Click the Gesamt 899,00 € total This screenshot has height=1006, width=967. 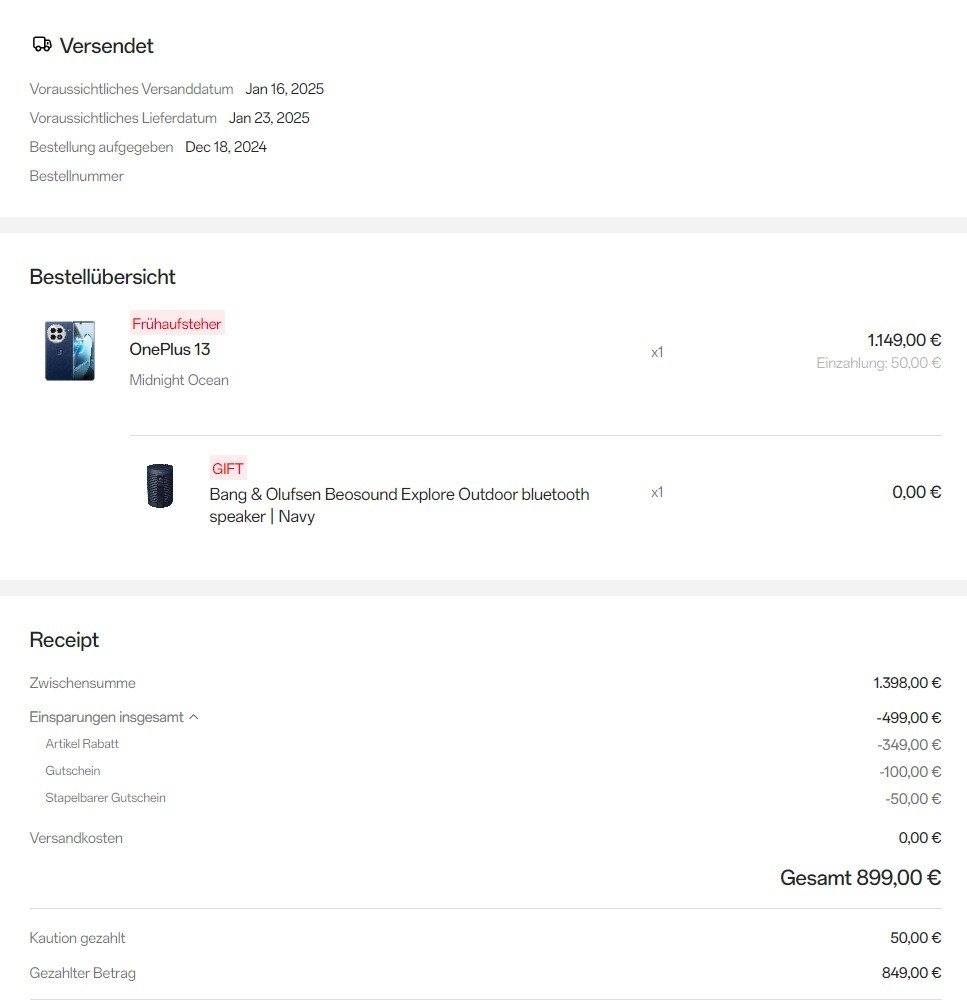click(x=860, y=878)
